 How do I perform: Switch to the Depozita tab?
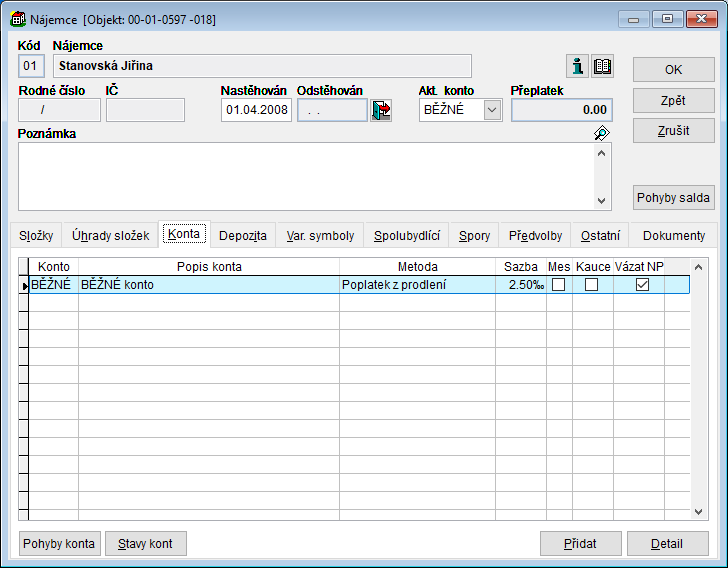[243, 236]
